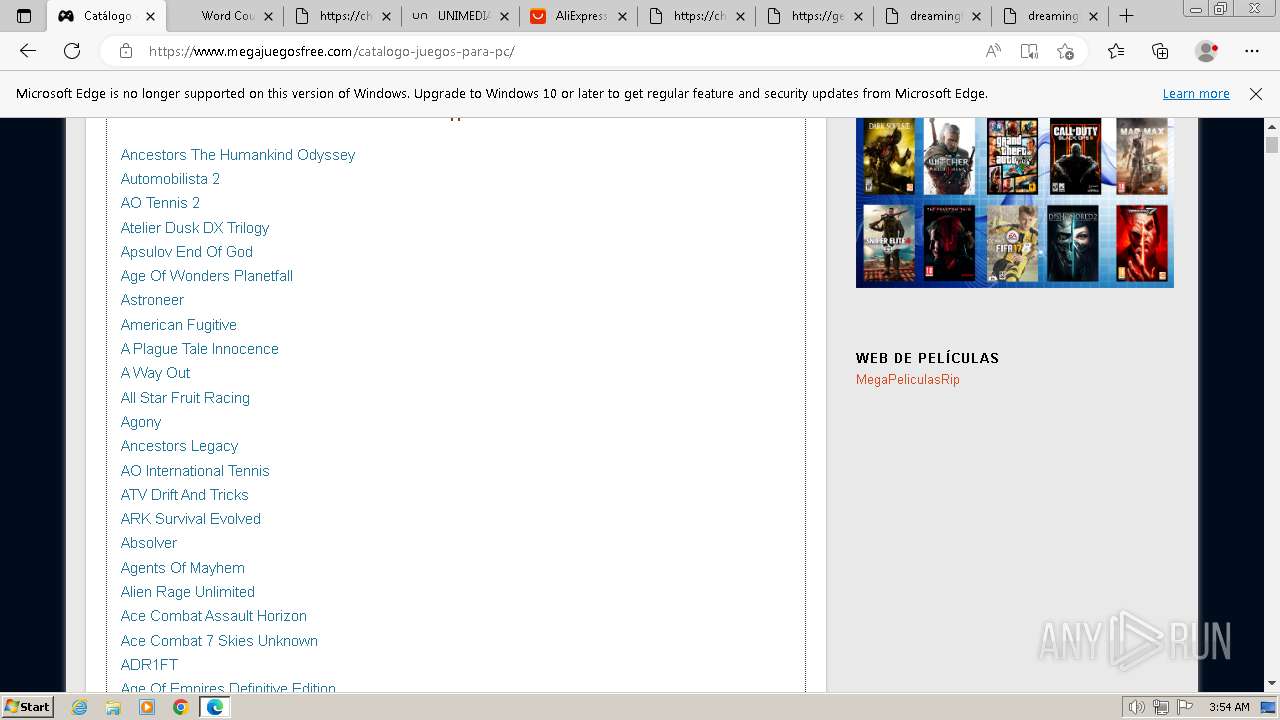This screenshot has width=1280, height=720.
Task: Focus the megajuegosfree.com address bar
Action: click(x=560, y=51)
